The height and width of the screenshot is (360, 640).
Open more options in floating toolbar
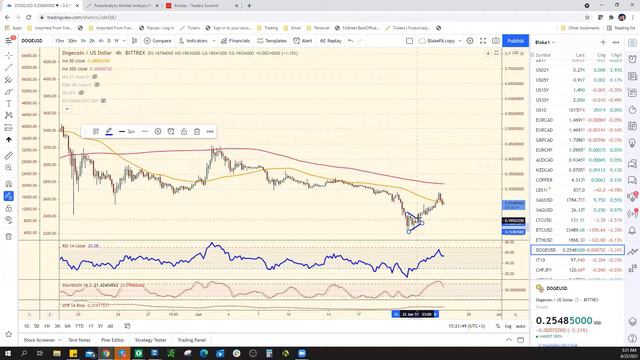pyautogui.click(x=210, y=131)
